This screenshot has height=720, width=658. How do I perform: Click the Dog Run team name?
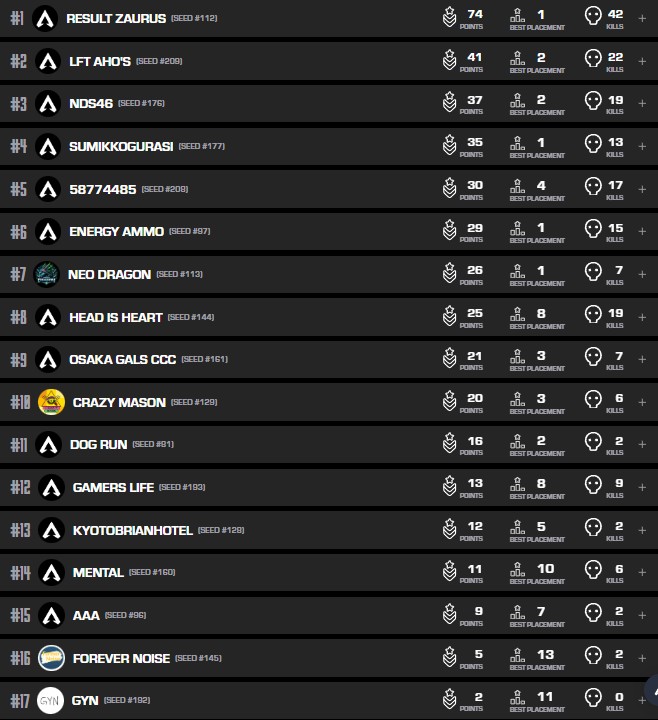[x=98, y=444]
